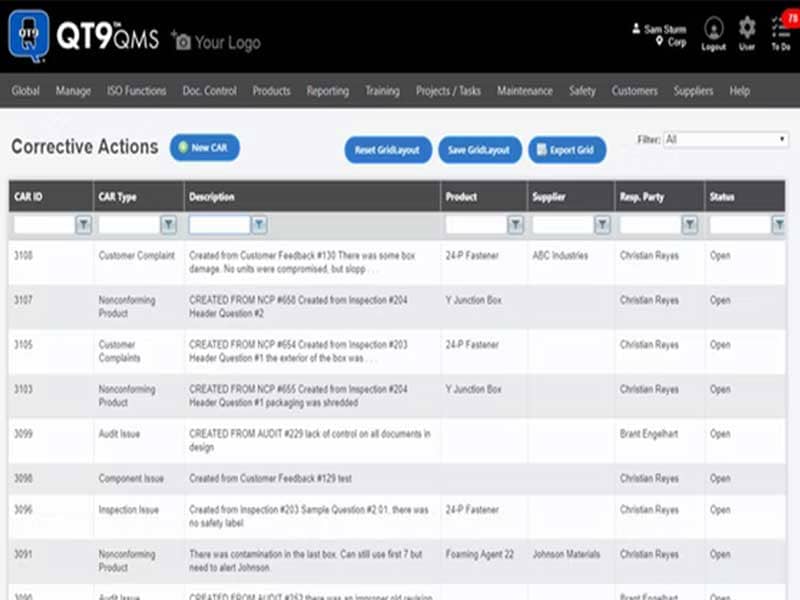Click the Your Logo camera placeholder
The width and height of the screenshot is (800, 600).
pos(216,42)
